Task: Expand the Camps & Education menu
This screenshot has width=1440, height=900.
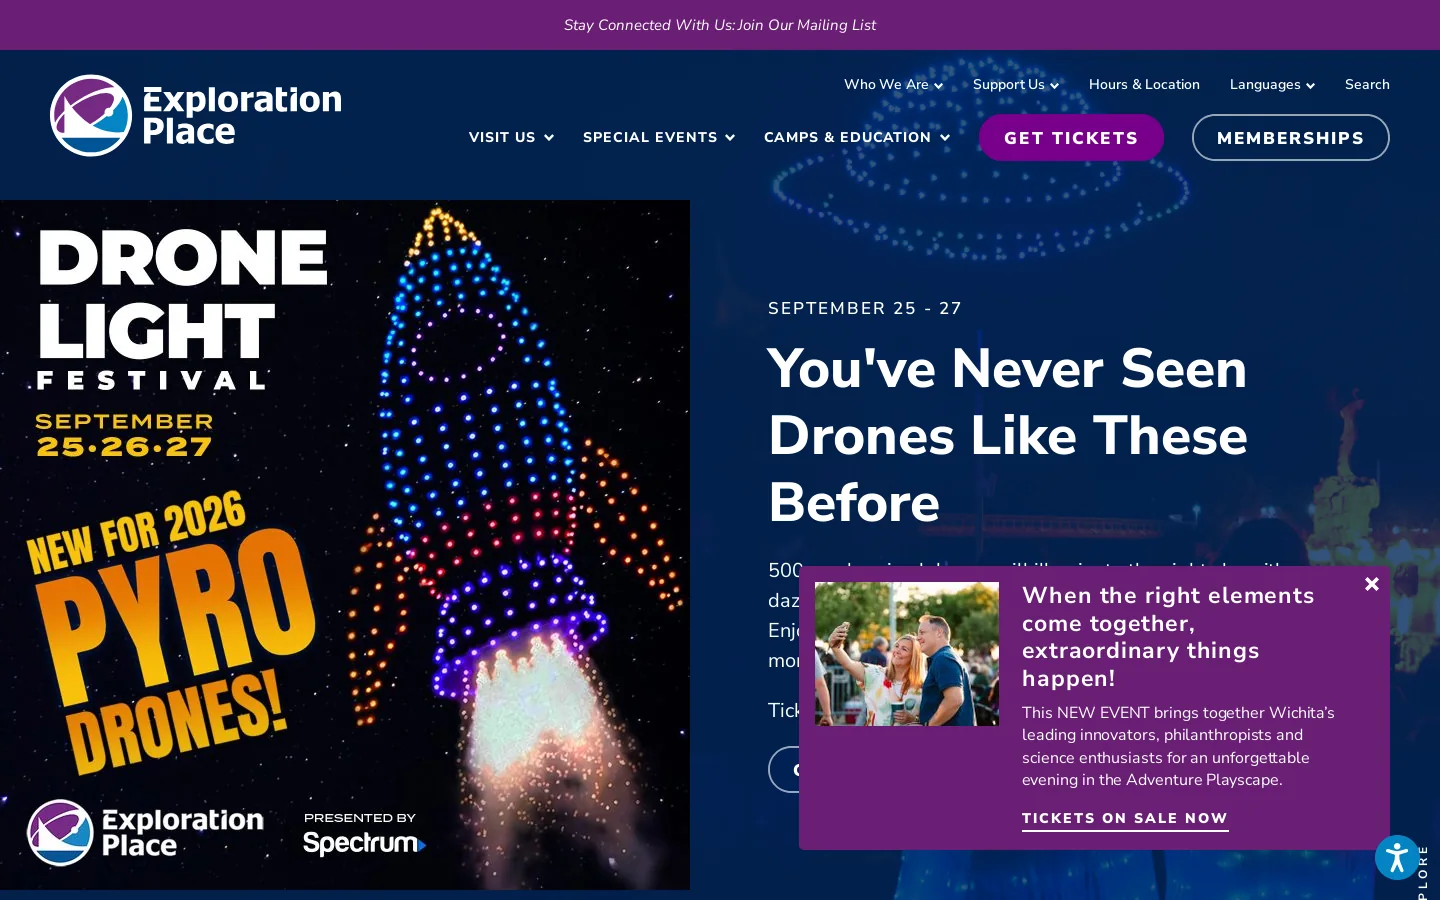Action: click(857, 137)
